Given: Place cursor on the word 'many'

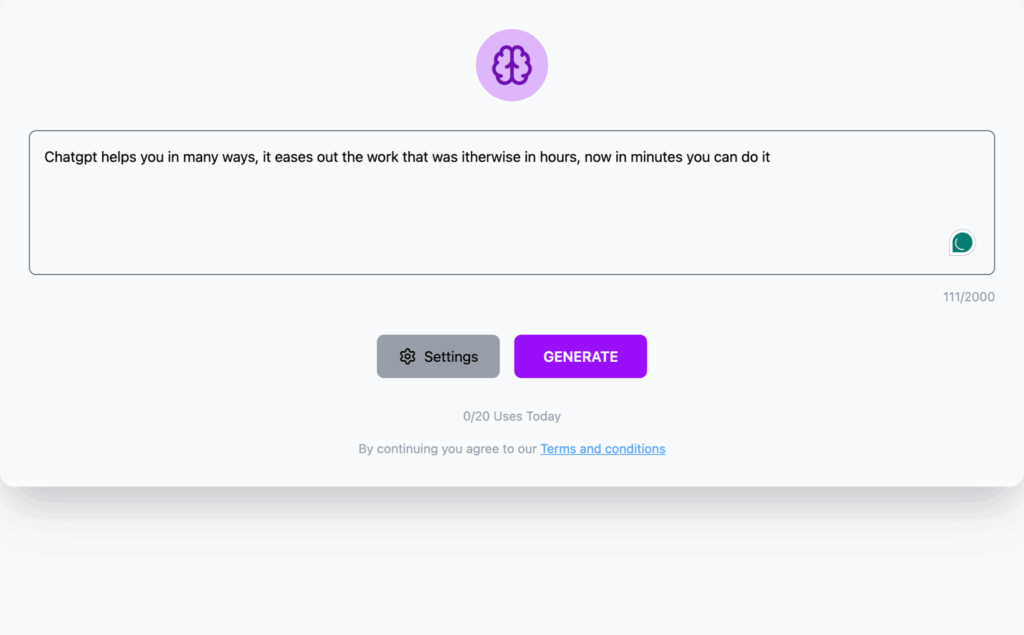Looking at the screenshot, I should [x=200, y=158].
